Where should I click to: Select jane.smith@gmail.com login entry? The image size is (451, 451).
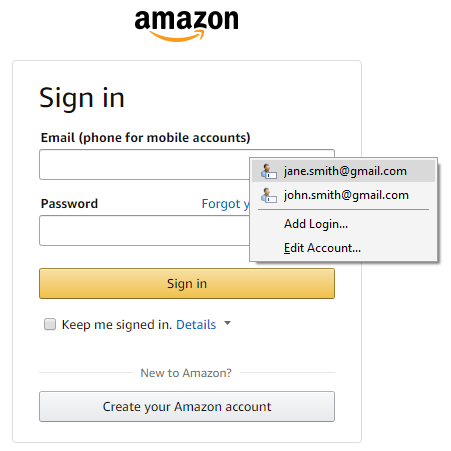[343, 171]
